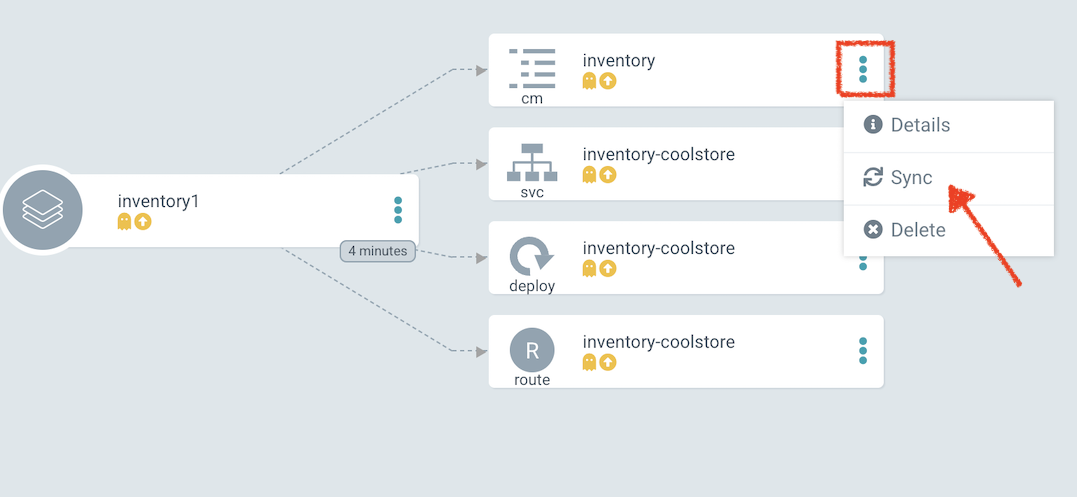Screen dimensions: 1077x497
Task: Click the ConfigMap list icon labeled cm
Action: [x=531, y=68]
